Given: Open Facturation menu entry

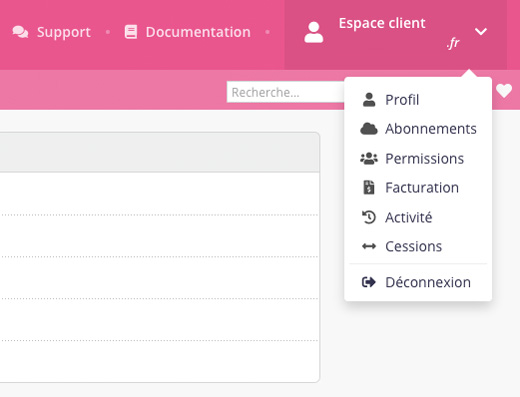Looking at the screenshot, I should coord(418,187).
